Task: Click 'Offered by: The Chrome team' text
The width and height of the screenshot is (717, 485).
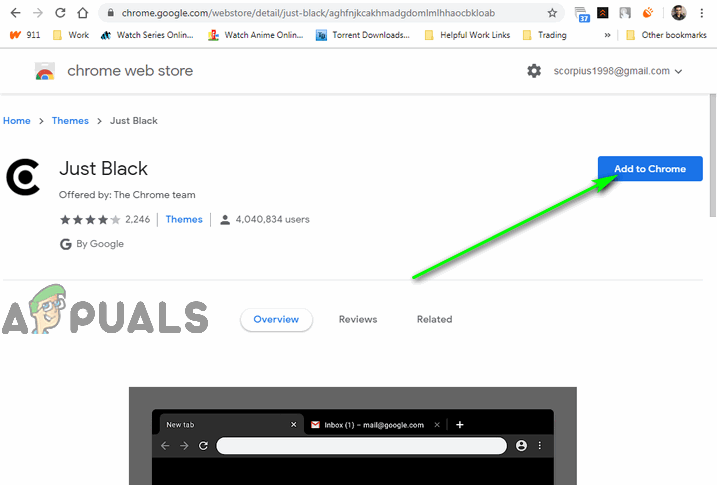Action: point(127,195)
